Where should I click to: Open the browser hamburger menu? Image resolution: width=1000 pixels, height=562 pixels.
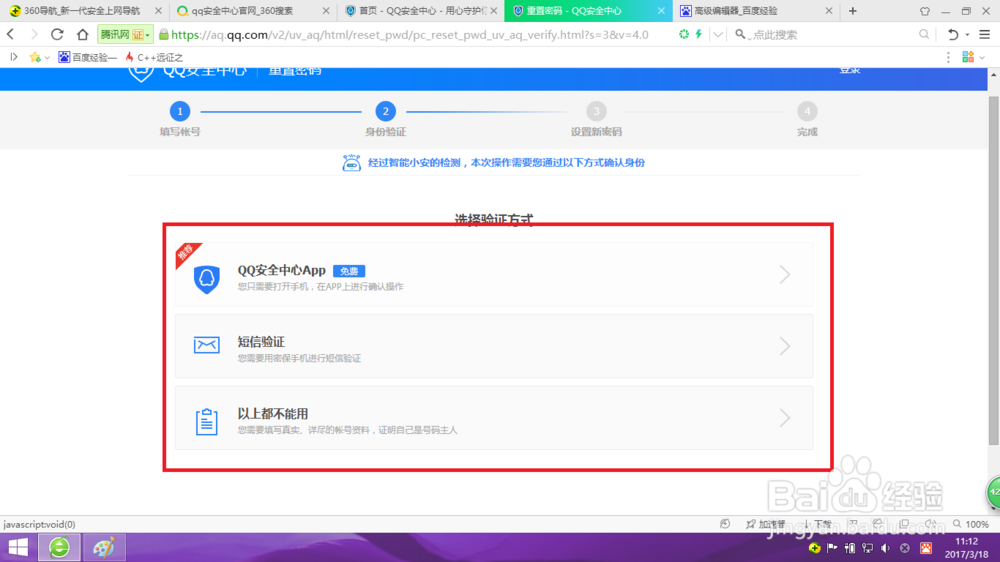pos(985,34)
